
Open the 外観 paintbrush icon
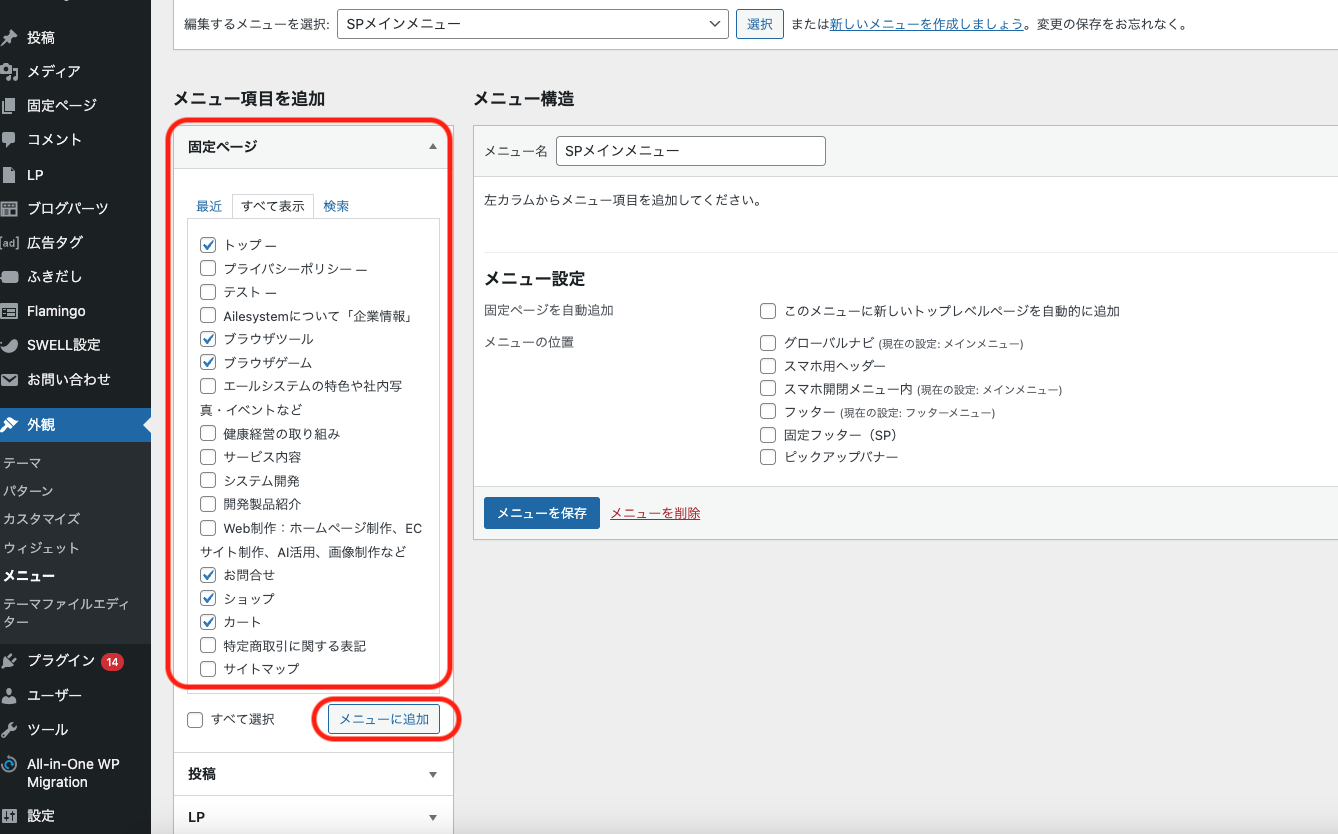tap(9, 425)
